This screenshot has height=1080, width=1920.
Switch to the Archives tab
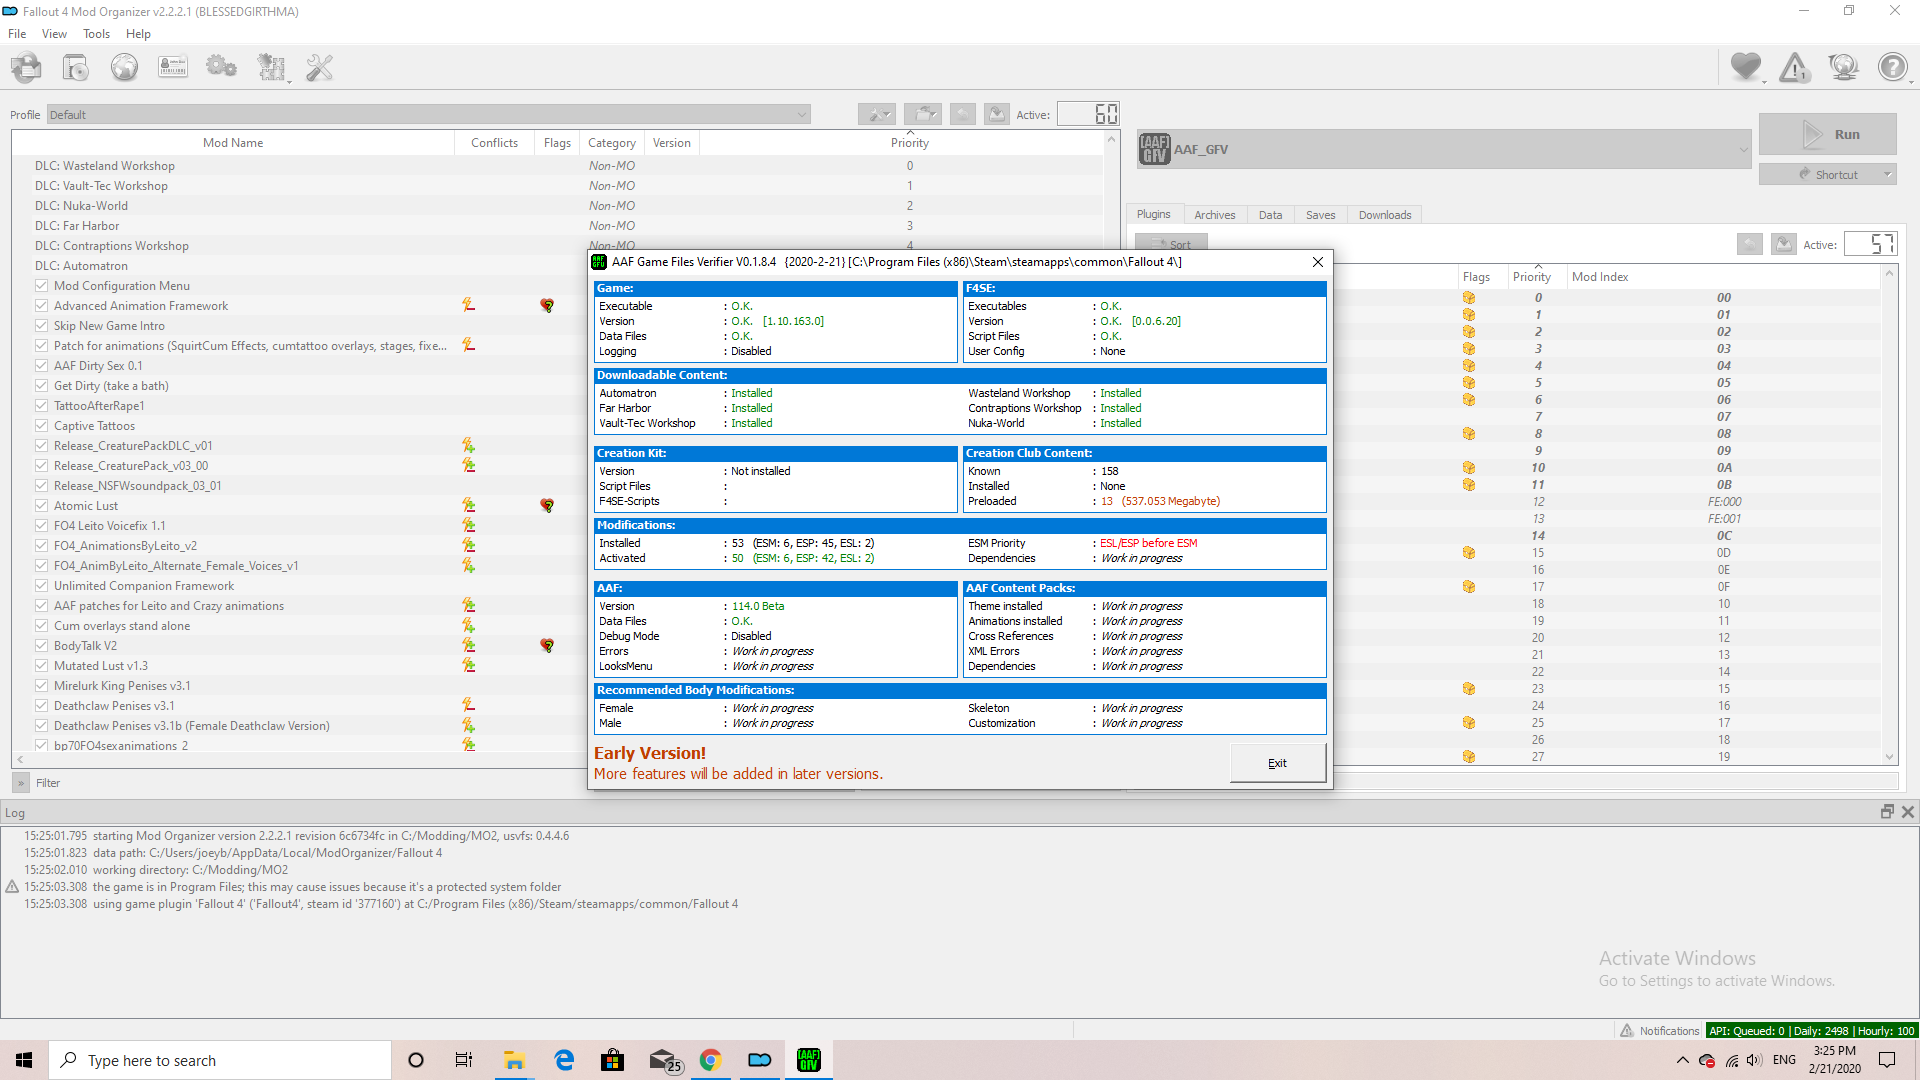[x=1214, y=214]
